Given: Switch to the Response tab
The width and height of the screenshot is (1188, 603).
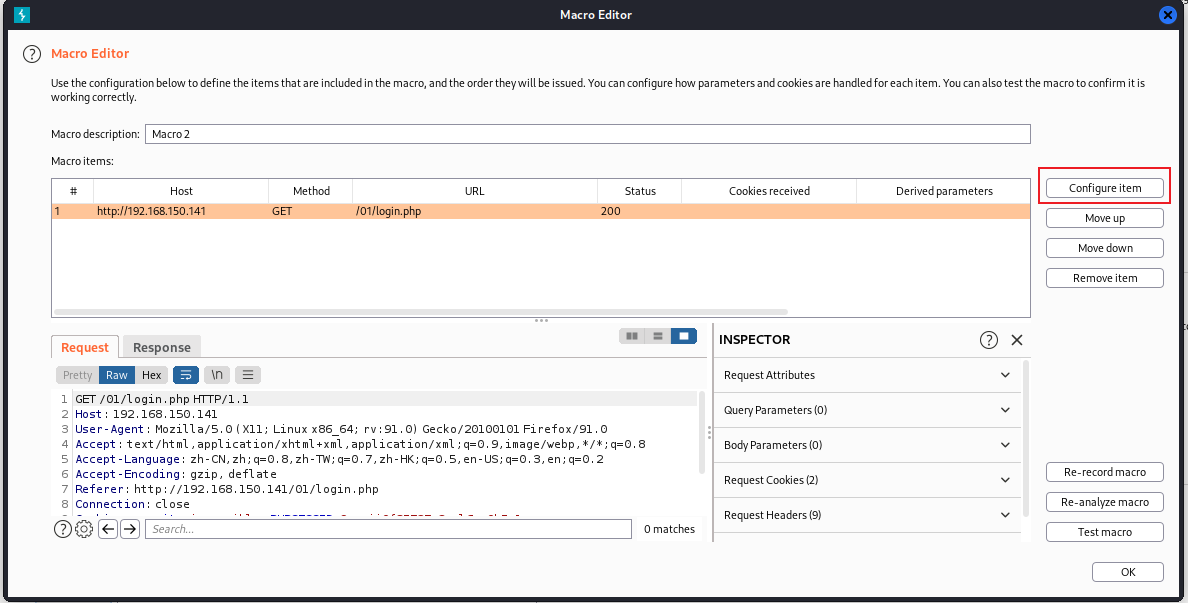Looking at the screenshot, I should (x=161, y=347).
